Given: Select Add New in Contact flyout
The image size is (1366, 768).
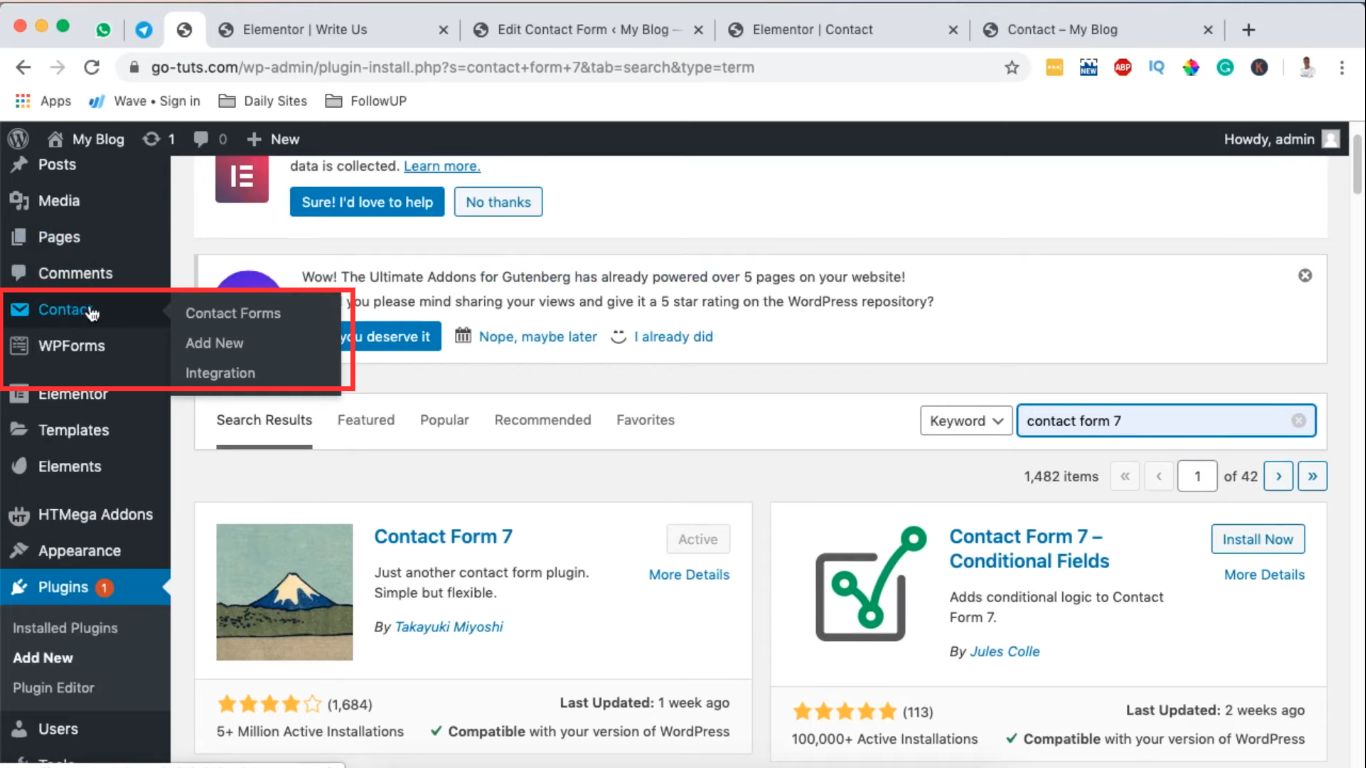Looking at the screenshot, I should tap(214, 343).
